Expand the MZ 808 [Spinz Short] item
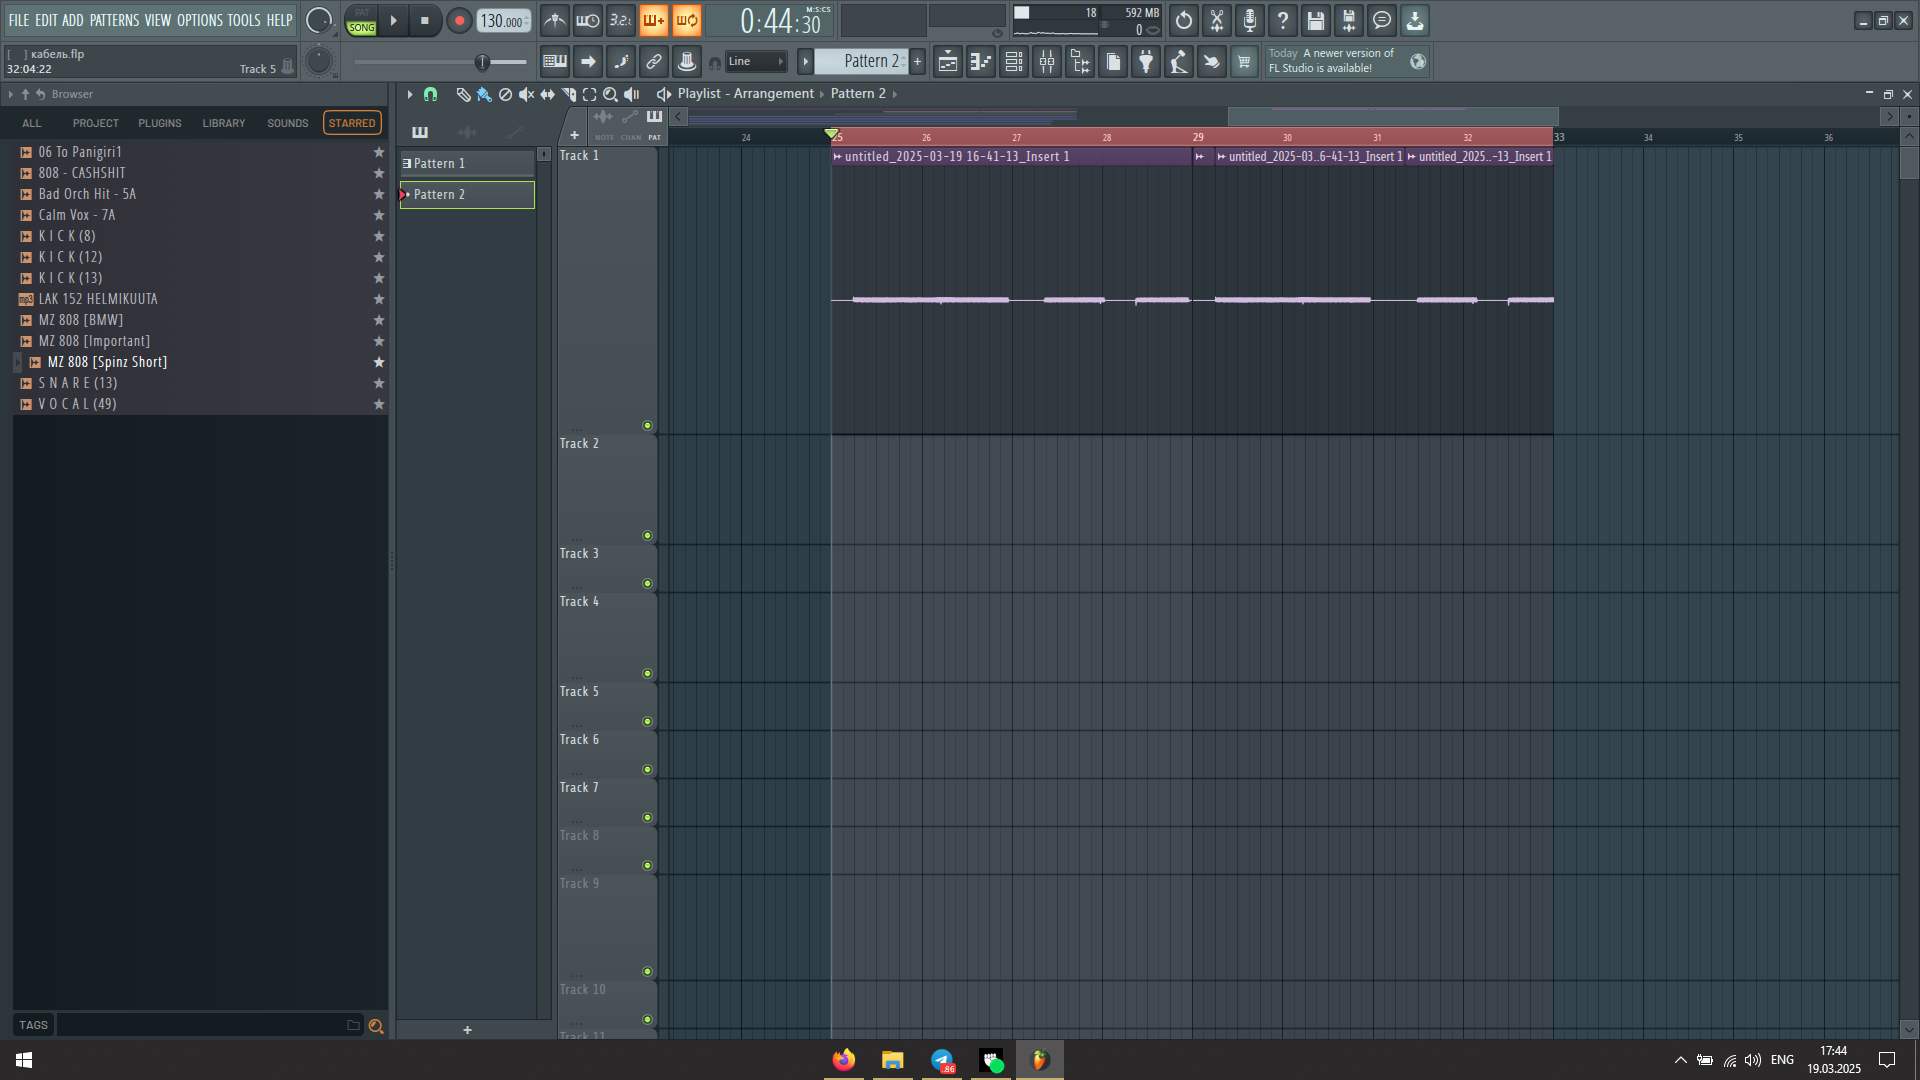 (17, 363)
